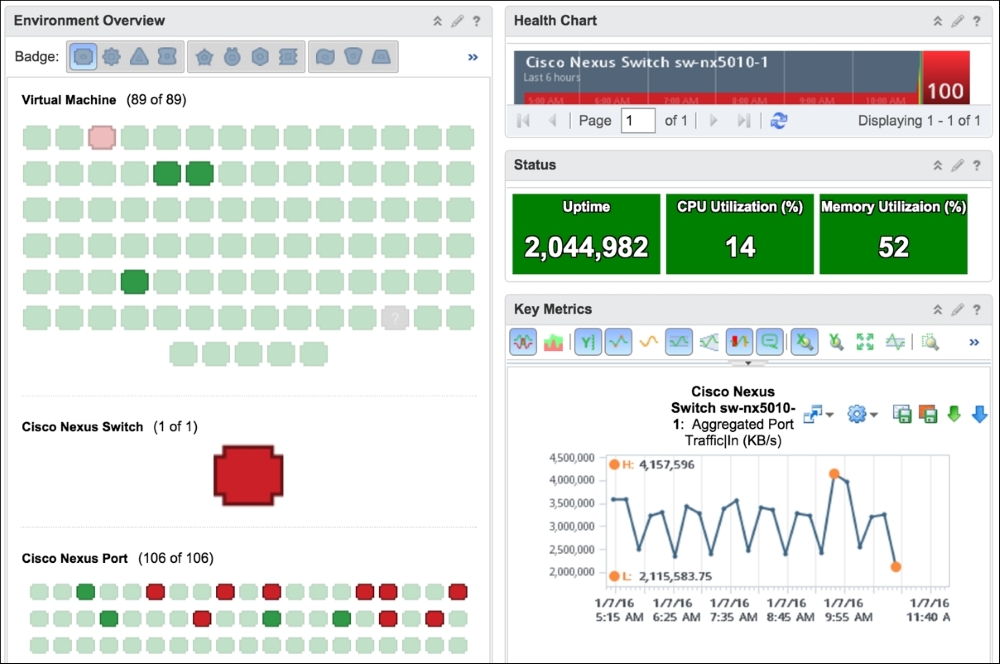Viewport: 1000px width, 664px height.
Task: Switch to the stacked area chart icon
Action: tap(553, 343)
